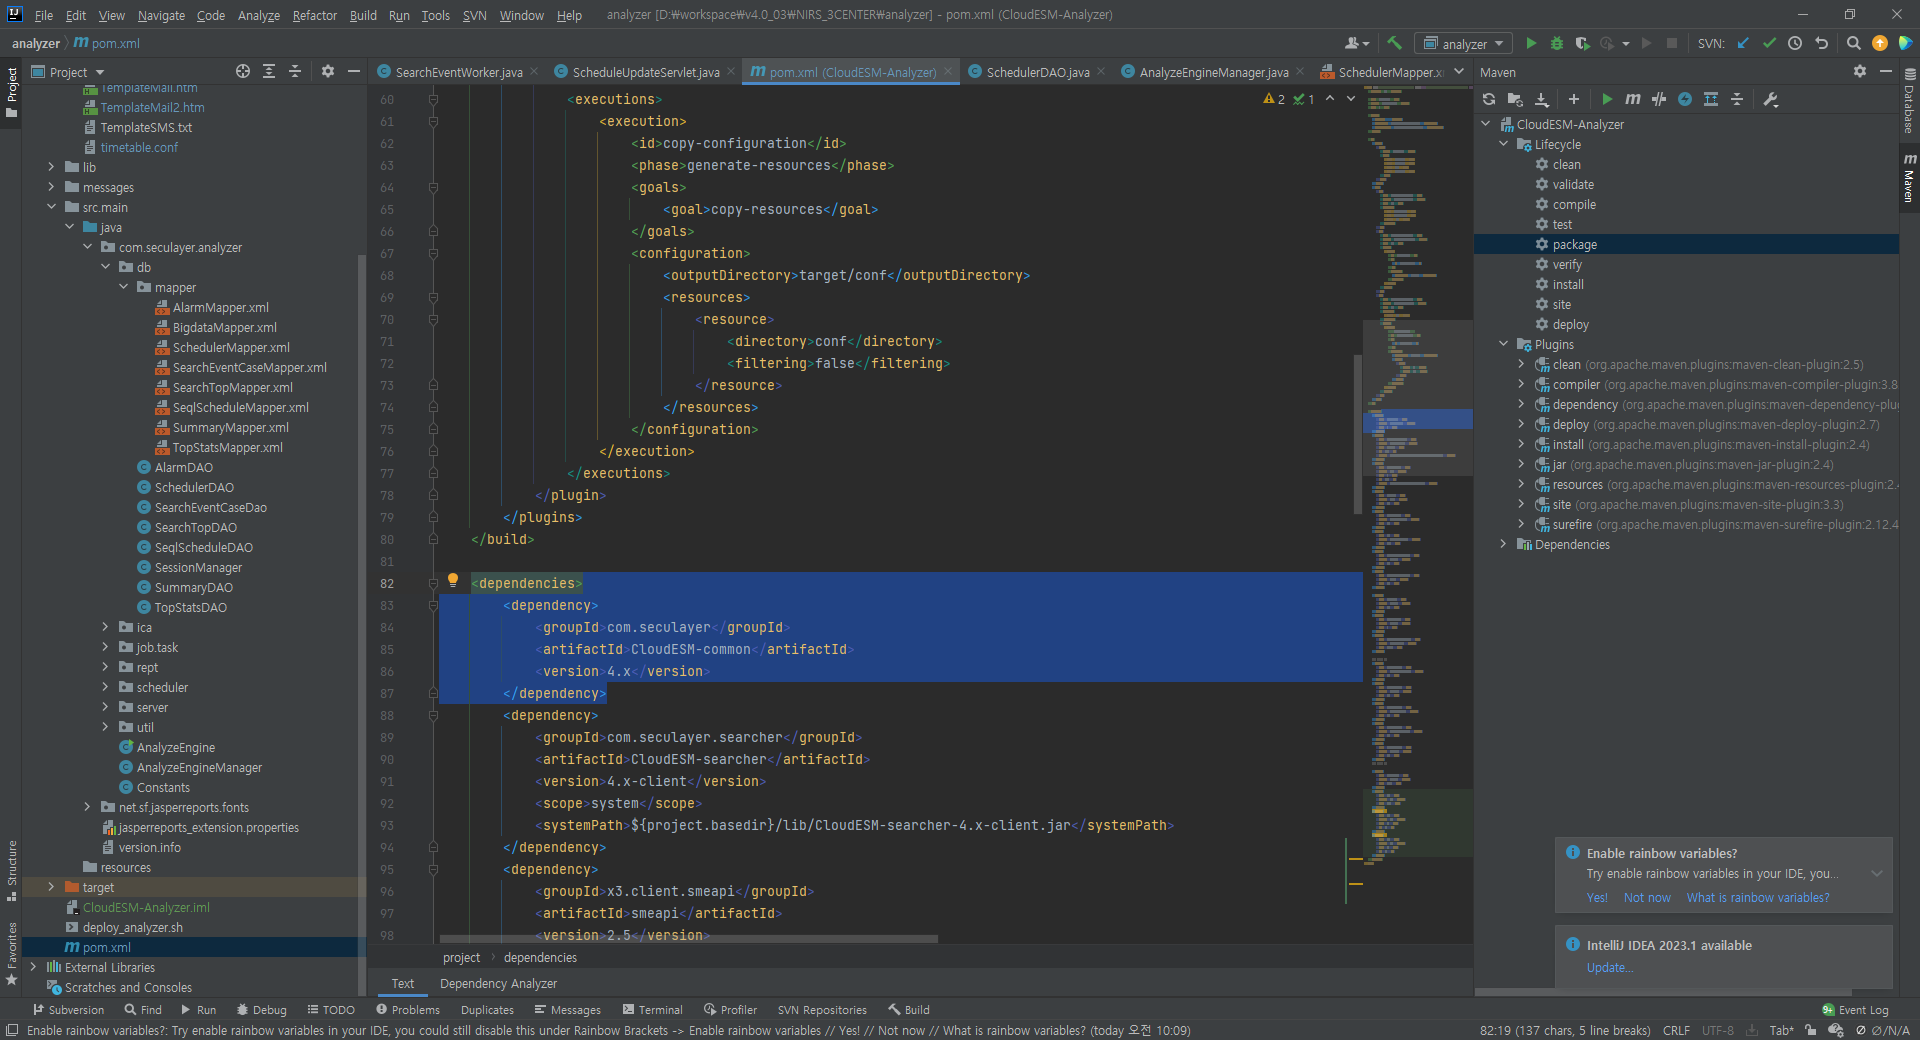Click the 'What is rainbow variables?' link
The width and height of the screenshot is (1920, 1040).
(x=1758, y=898)
